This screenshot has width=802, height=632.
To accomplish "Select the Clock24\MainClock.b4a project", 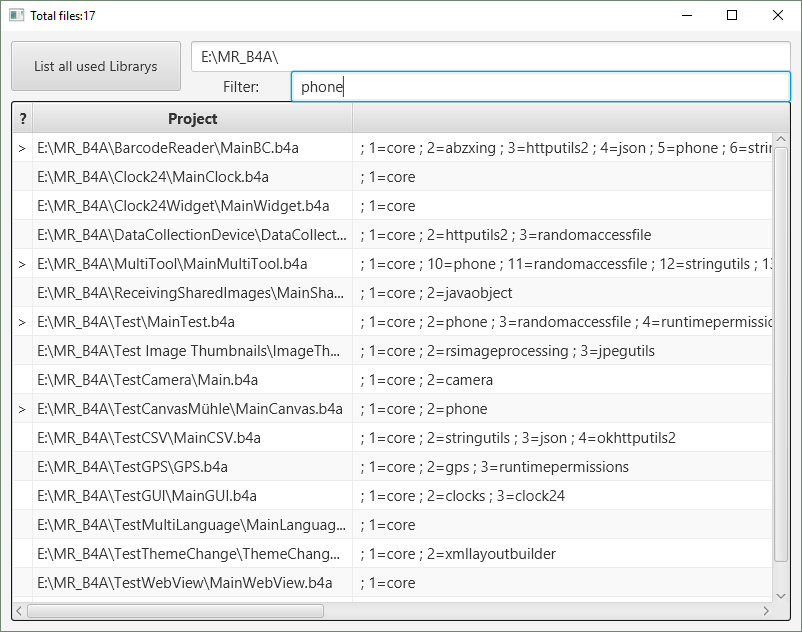I will point(193,177).
